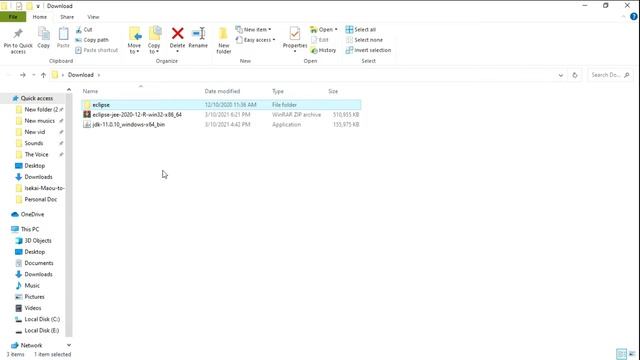Click Pin to Quick access icon
This screenshot has width=640, height=360.
point(18,33)
